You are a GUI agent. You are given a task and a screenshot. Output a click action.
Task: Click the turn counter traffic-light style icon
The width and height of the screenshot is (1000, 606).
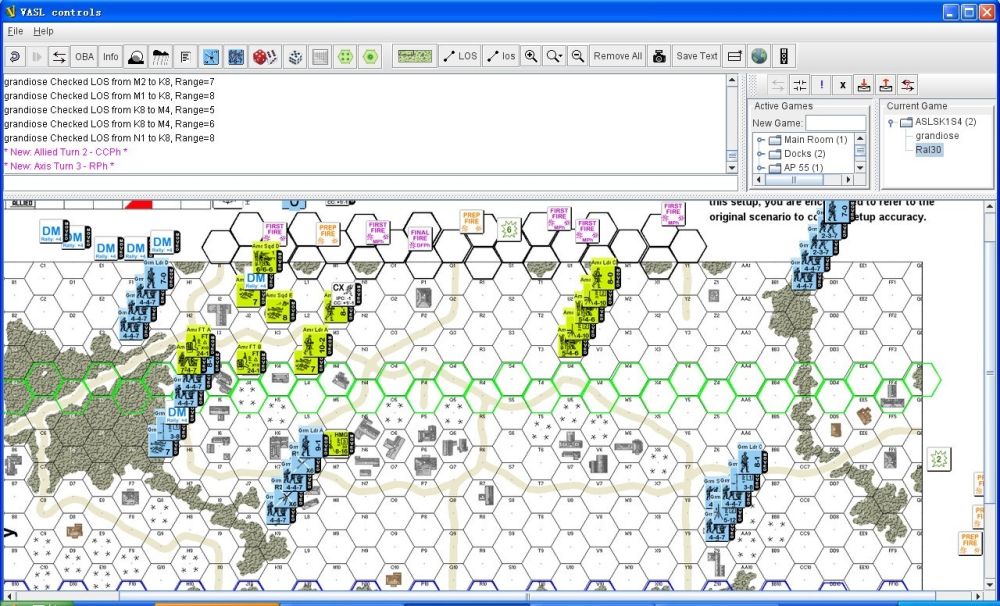pyautogui.click(x=784, y=56)
